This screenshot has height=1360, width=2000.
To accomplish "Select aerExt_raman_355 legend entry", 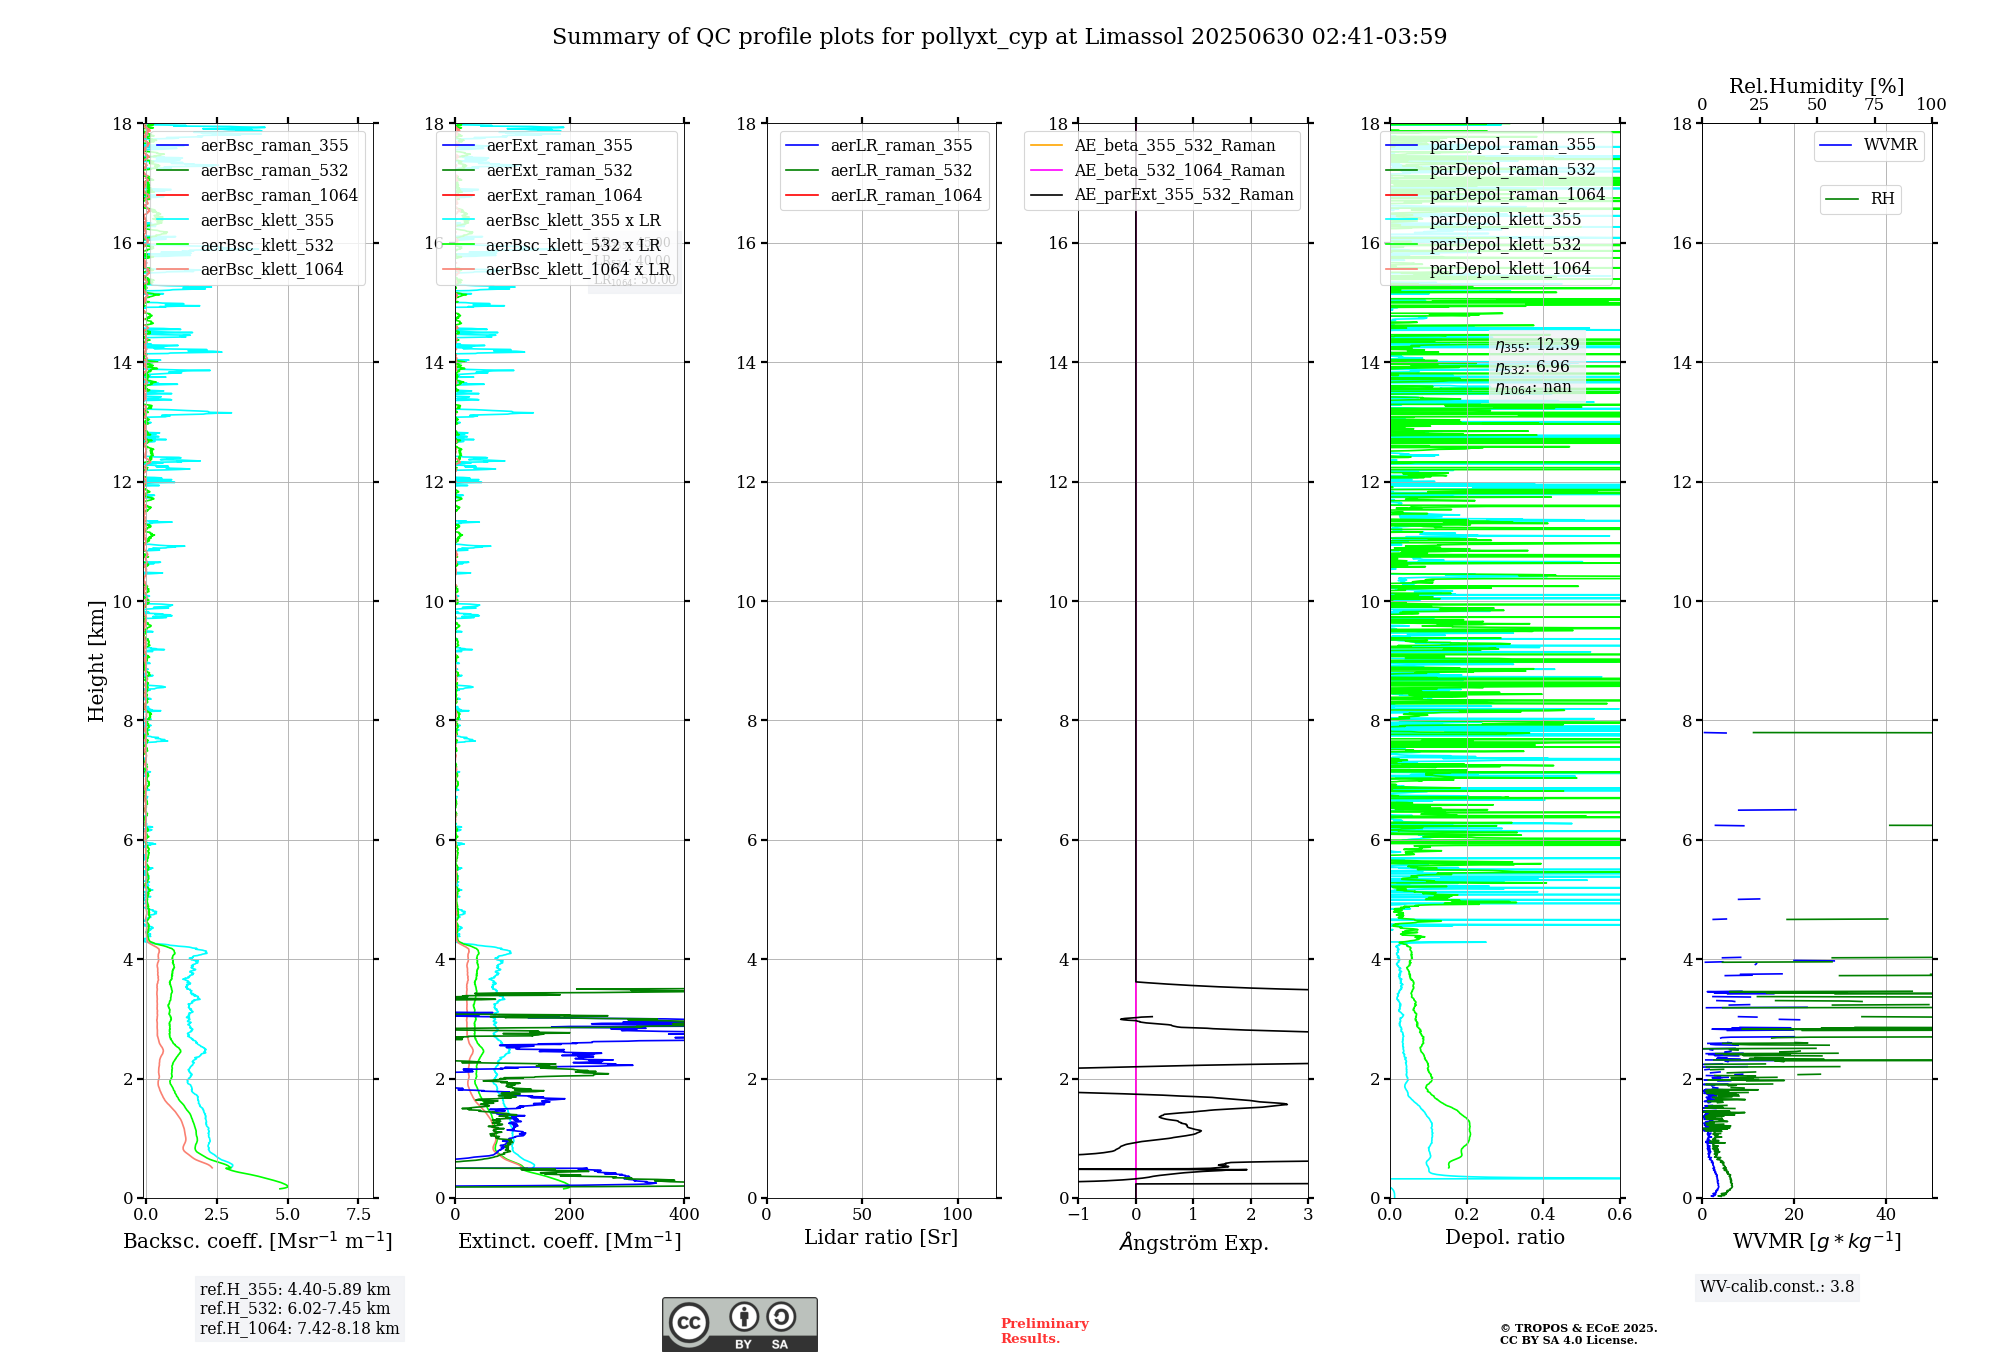I will tap(538, 146).
